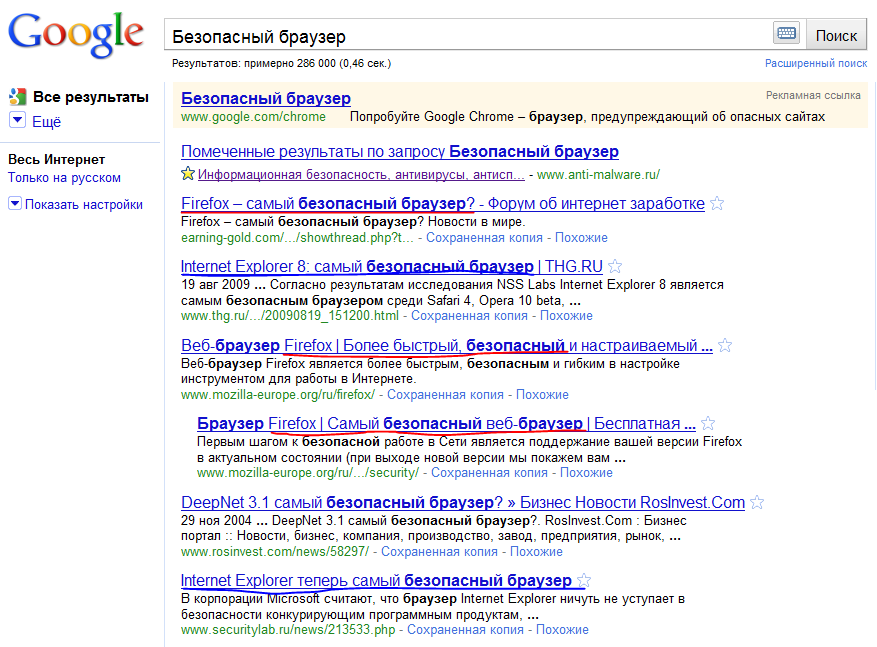This screenshot has height=647, width=877.
Task: Star the THG.RU Internet Explorer 8 result
Action: (615, 266)
